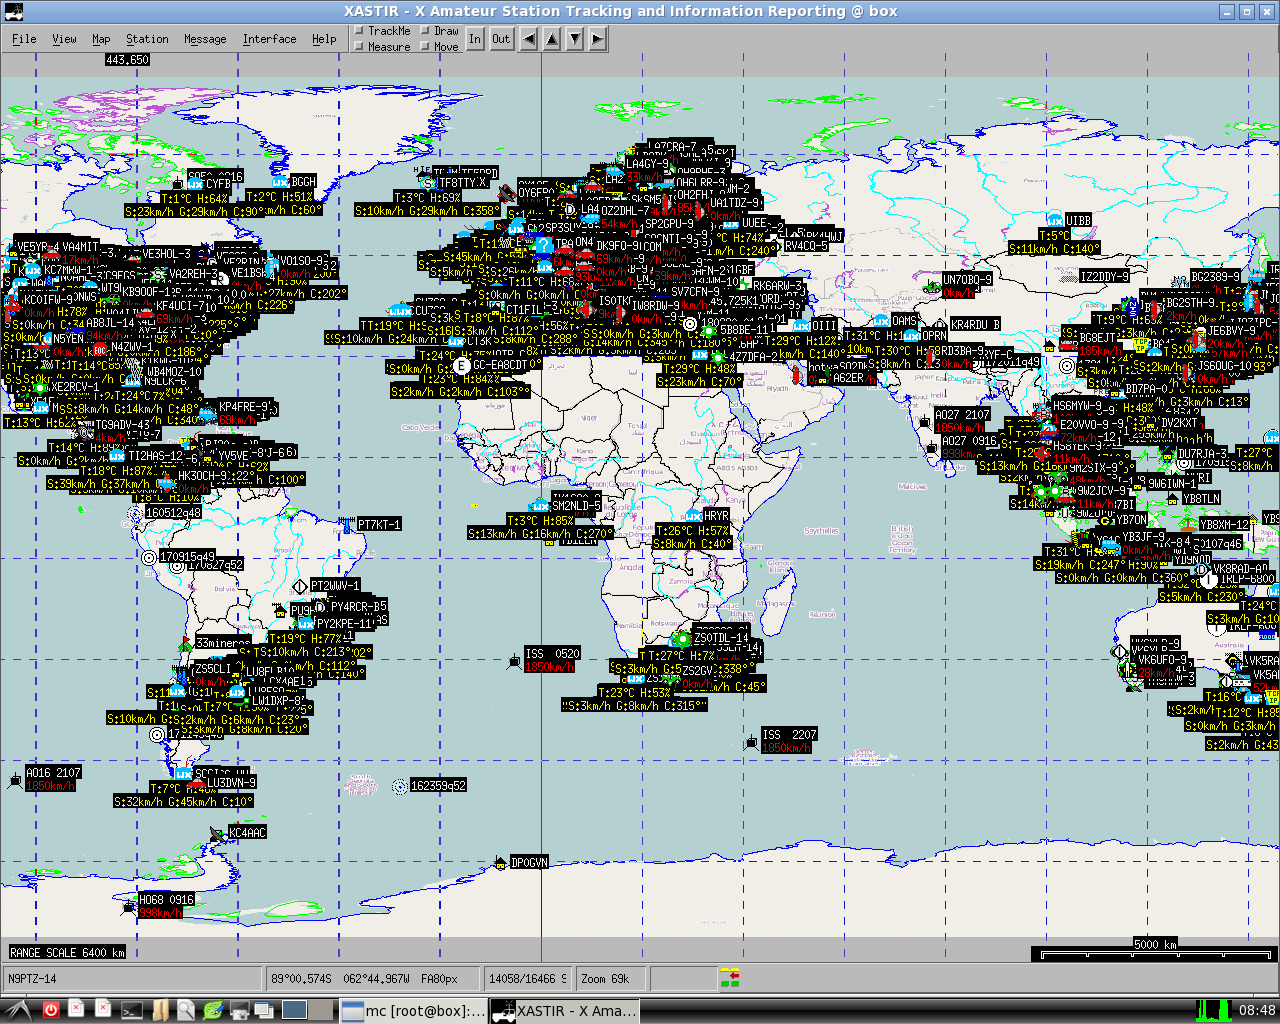
Task: Click the SM2NLD-5 weather station icon
Action: pos(541,505)
